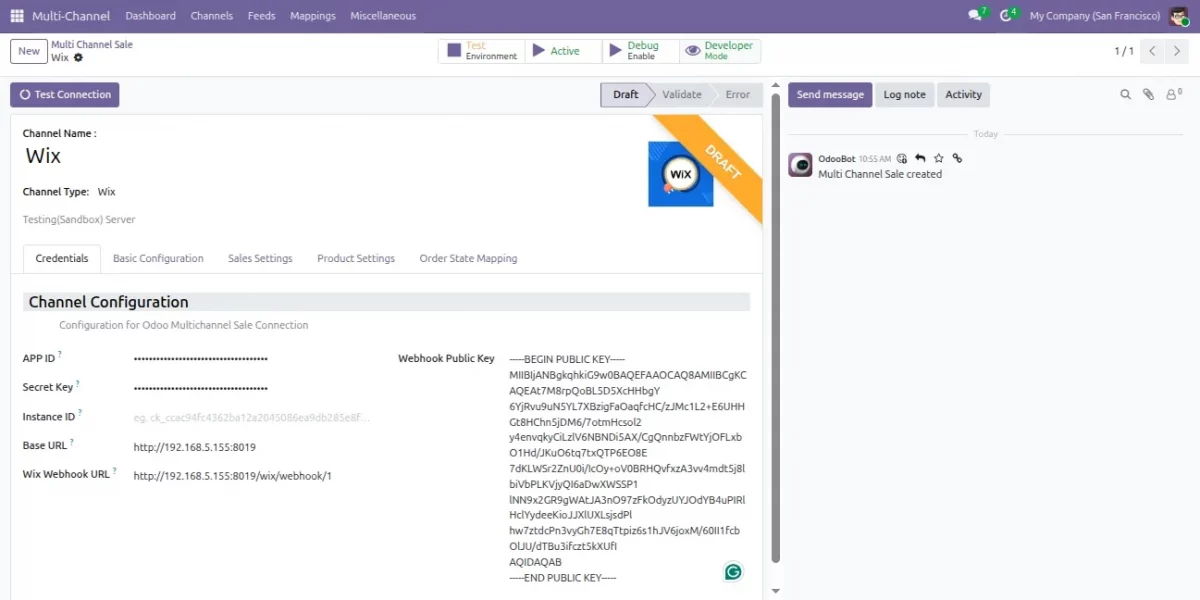1200x600 pixels.
Task: Click the Multi Channel Sale created message
Action: point(880,174)
